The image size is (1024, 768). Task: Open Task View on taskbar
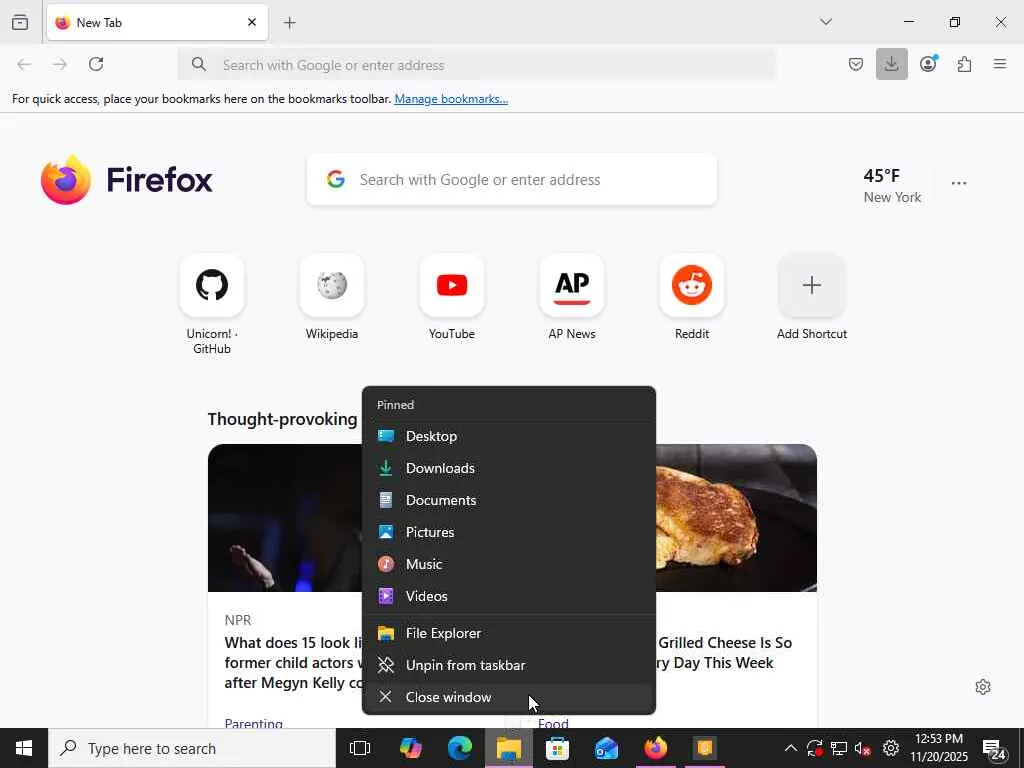360,748
